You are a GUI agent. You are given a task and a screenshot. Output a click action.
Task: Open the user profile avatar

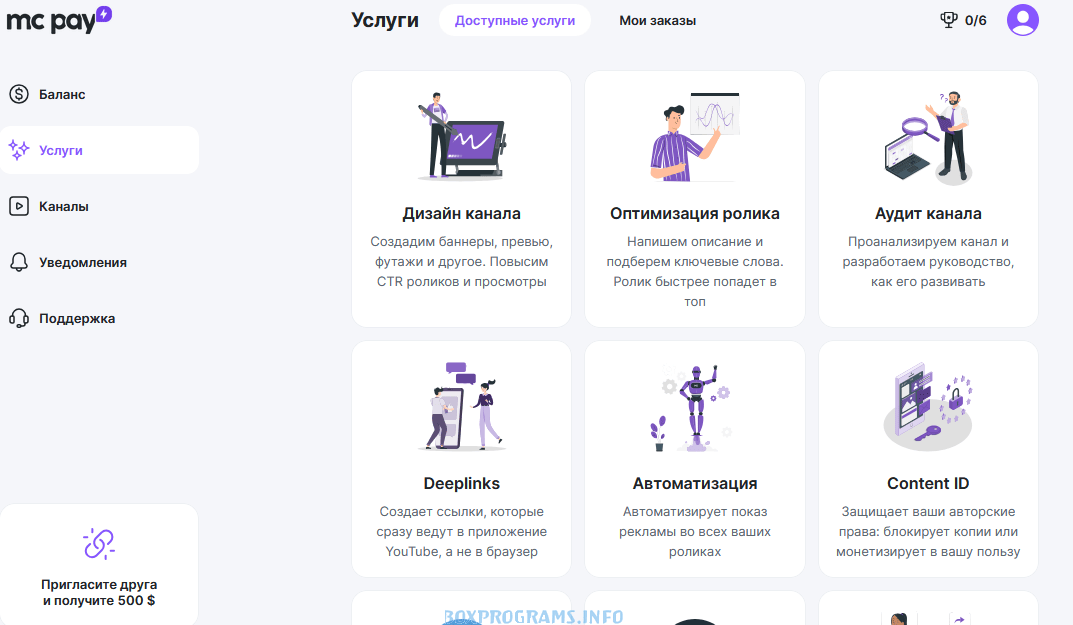[1022, 20]
